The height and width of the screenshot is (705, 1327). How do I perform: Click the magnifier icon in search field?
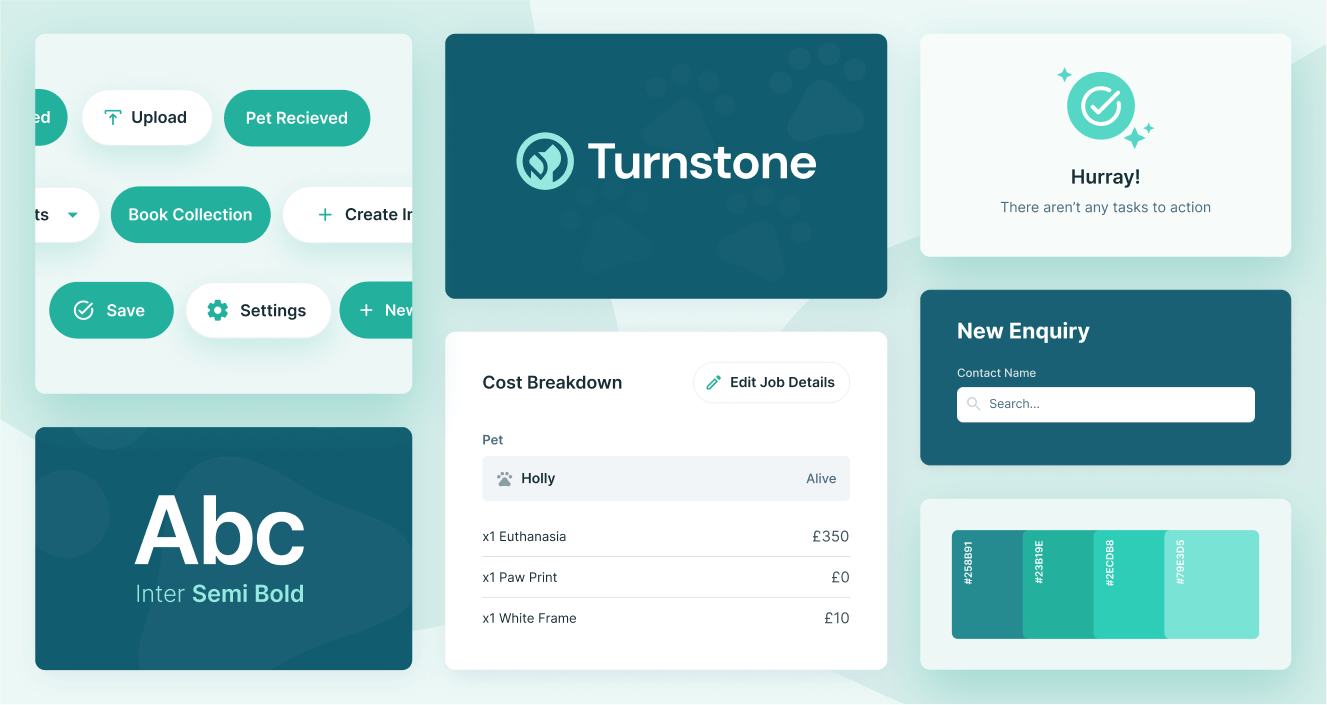pos(974,405)
